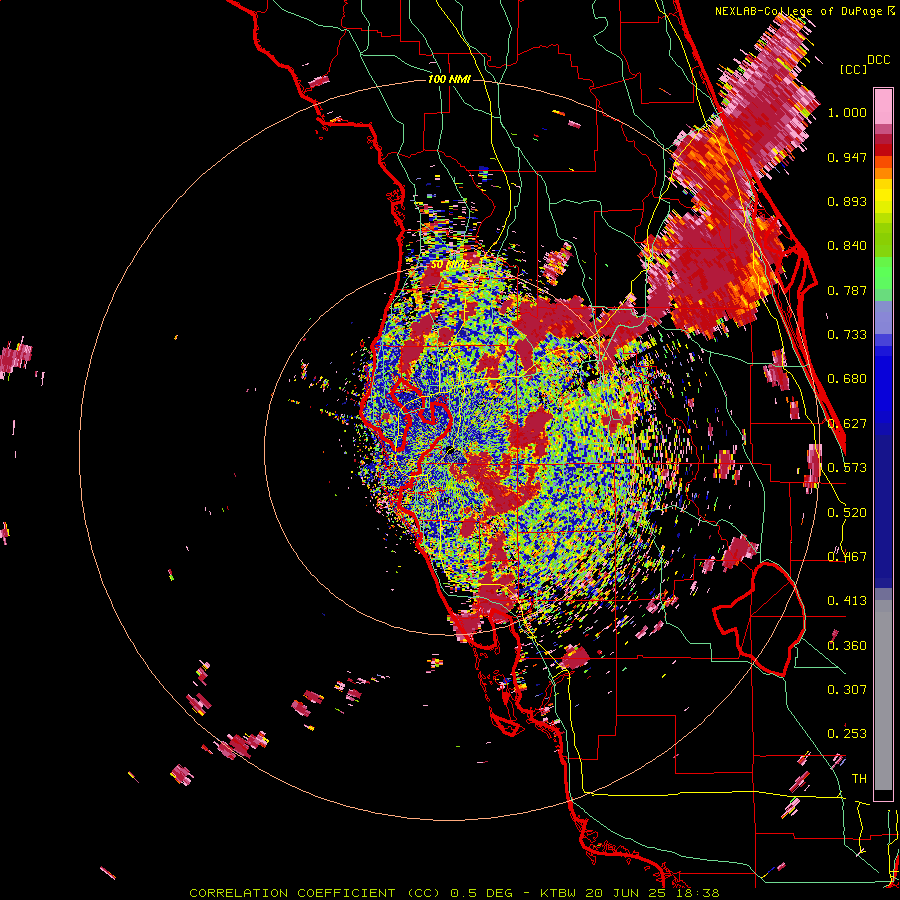The width and height of the screenshot is (900, 900).
Task: Pick the orange swatch on the color bar
Action: pos(883,173)
